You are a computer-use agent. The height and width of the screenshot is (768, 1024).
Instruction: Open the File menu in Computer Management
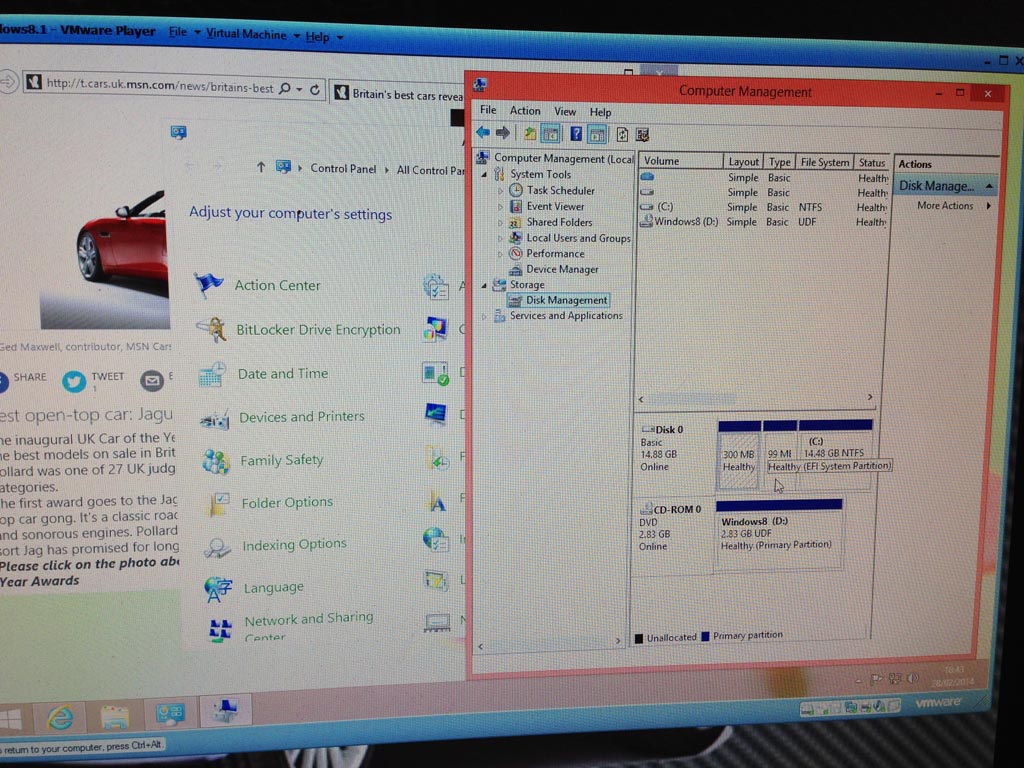(488, 110)
